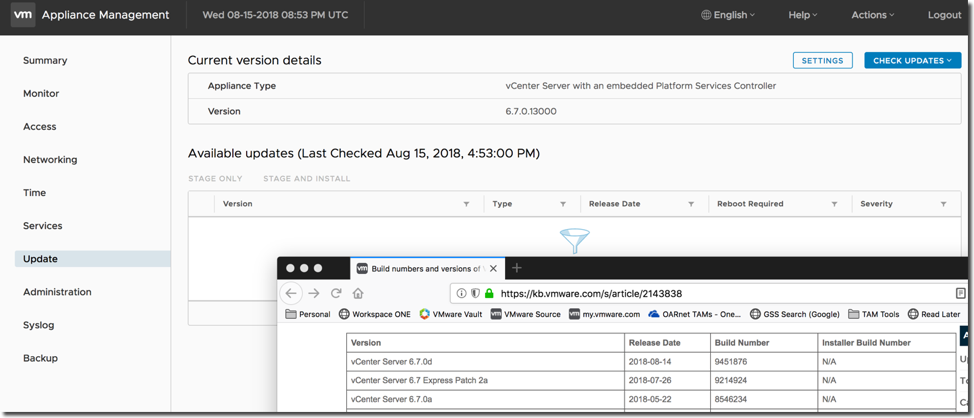Open the Workspace ONE bookmark
This screenshot has width=974, height=418.
pos(375,314)
